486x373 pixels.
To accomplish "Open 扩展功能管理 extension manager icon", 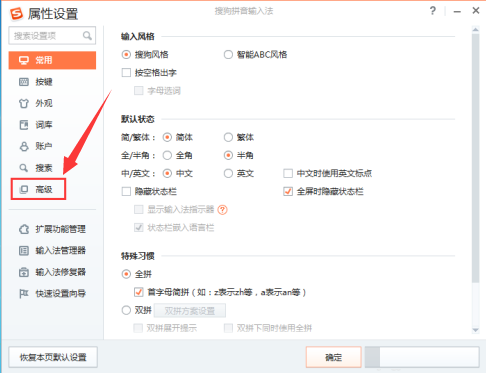I will [x=24, y=229].
